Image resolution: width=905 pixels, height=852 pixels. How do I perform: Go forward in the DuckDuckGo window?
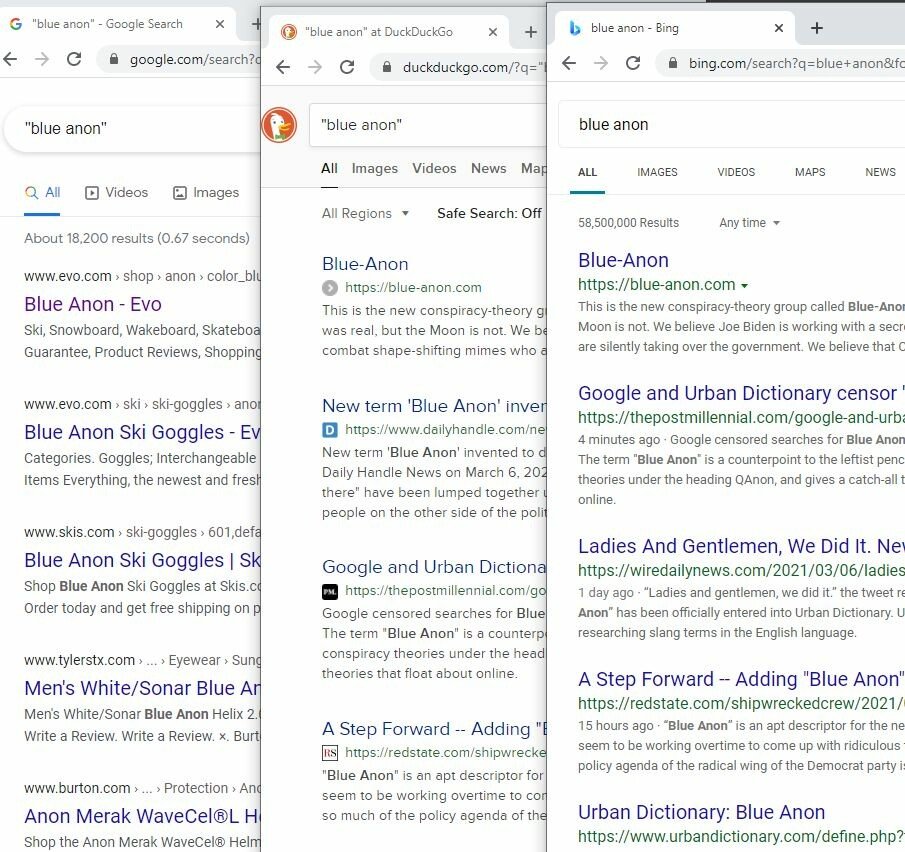click(315, 67)
